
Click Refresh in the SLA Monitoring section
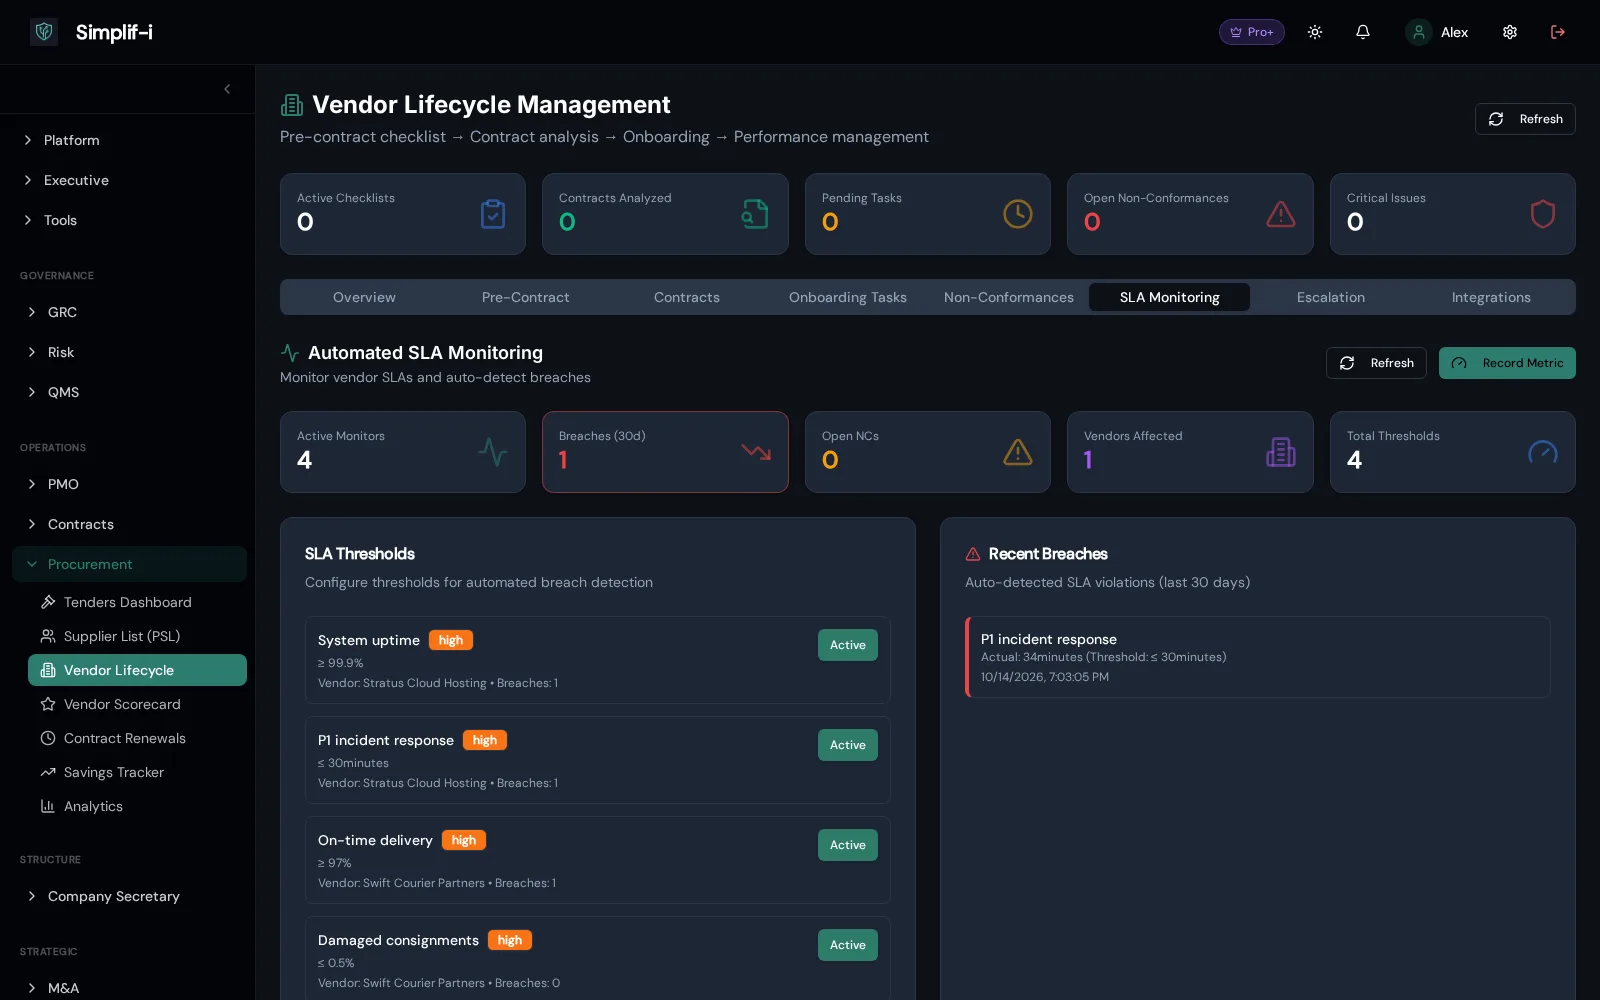click(1376, 363)
